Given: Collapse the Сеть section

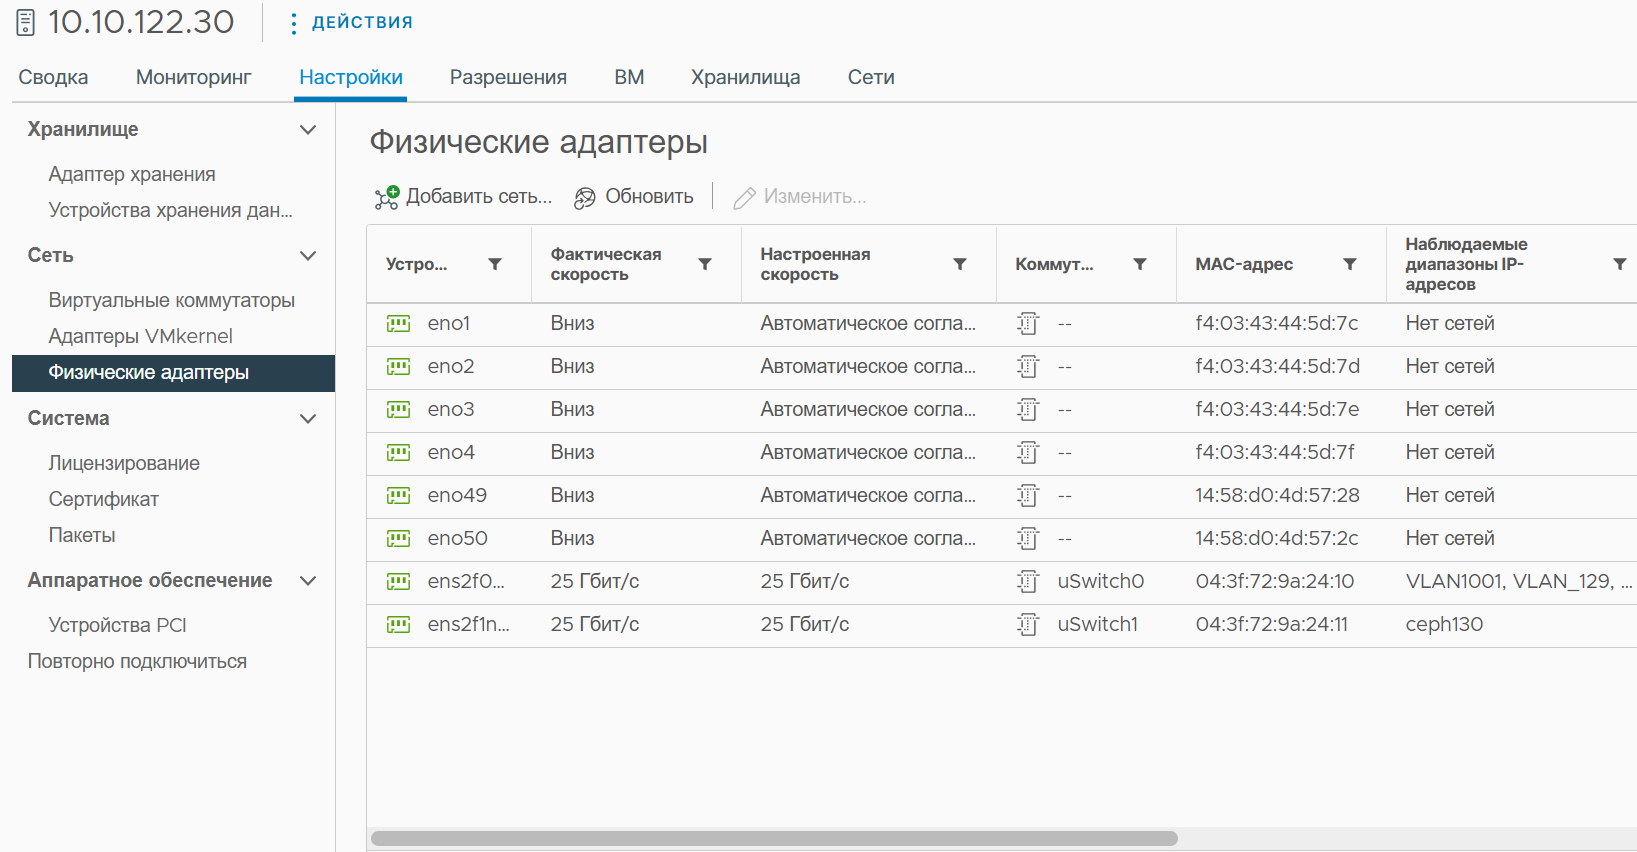Looking at the screenshot, I should [x=308, y=256].
